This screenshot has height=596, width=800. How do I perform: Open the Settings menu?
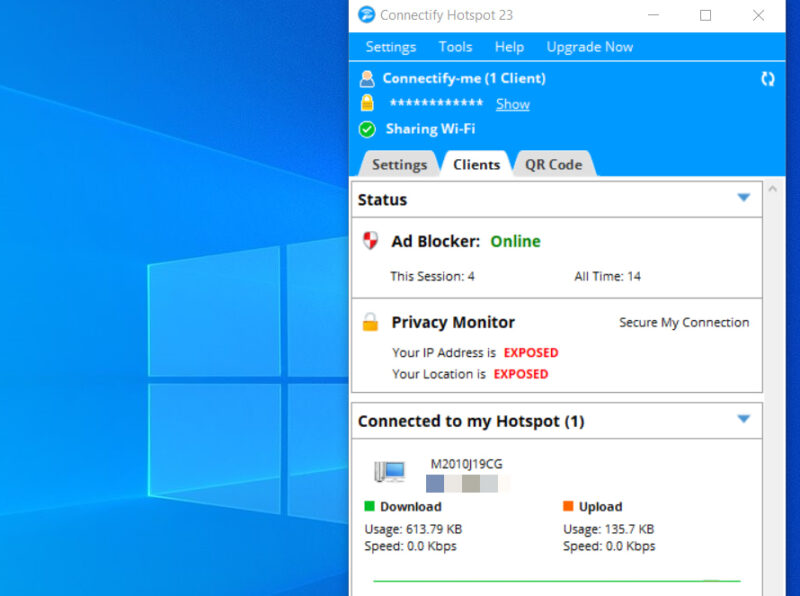point(391,47)
